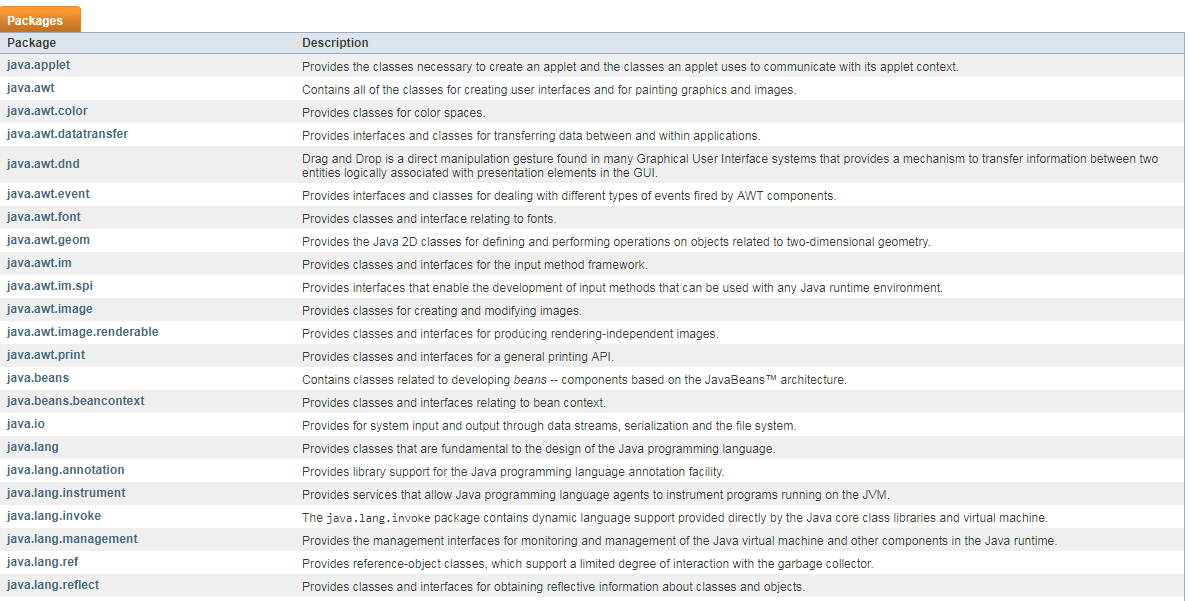
Task: Select the java.lang.reflect package link
Action: pos(52,585)
